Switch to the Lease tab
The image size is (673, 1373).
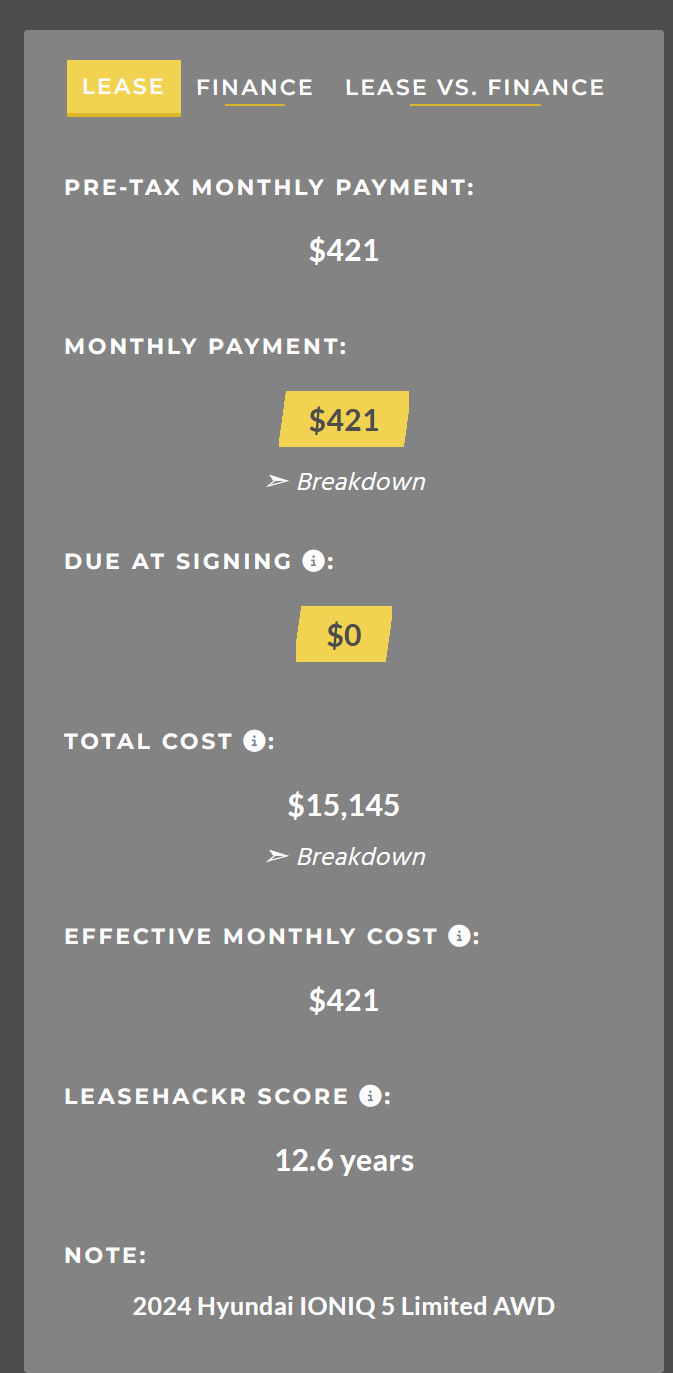click(124, 87)
